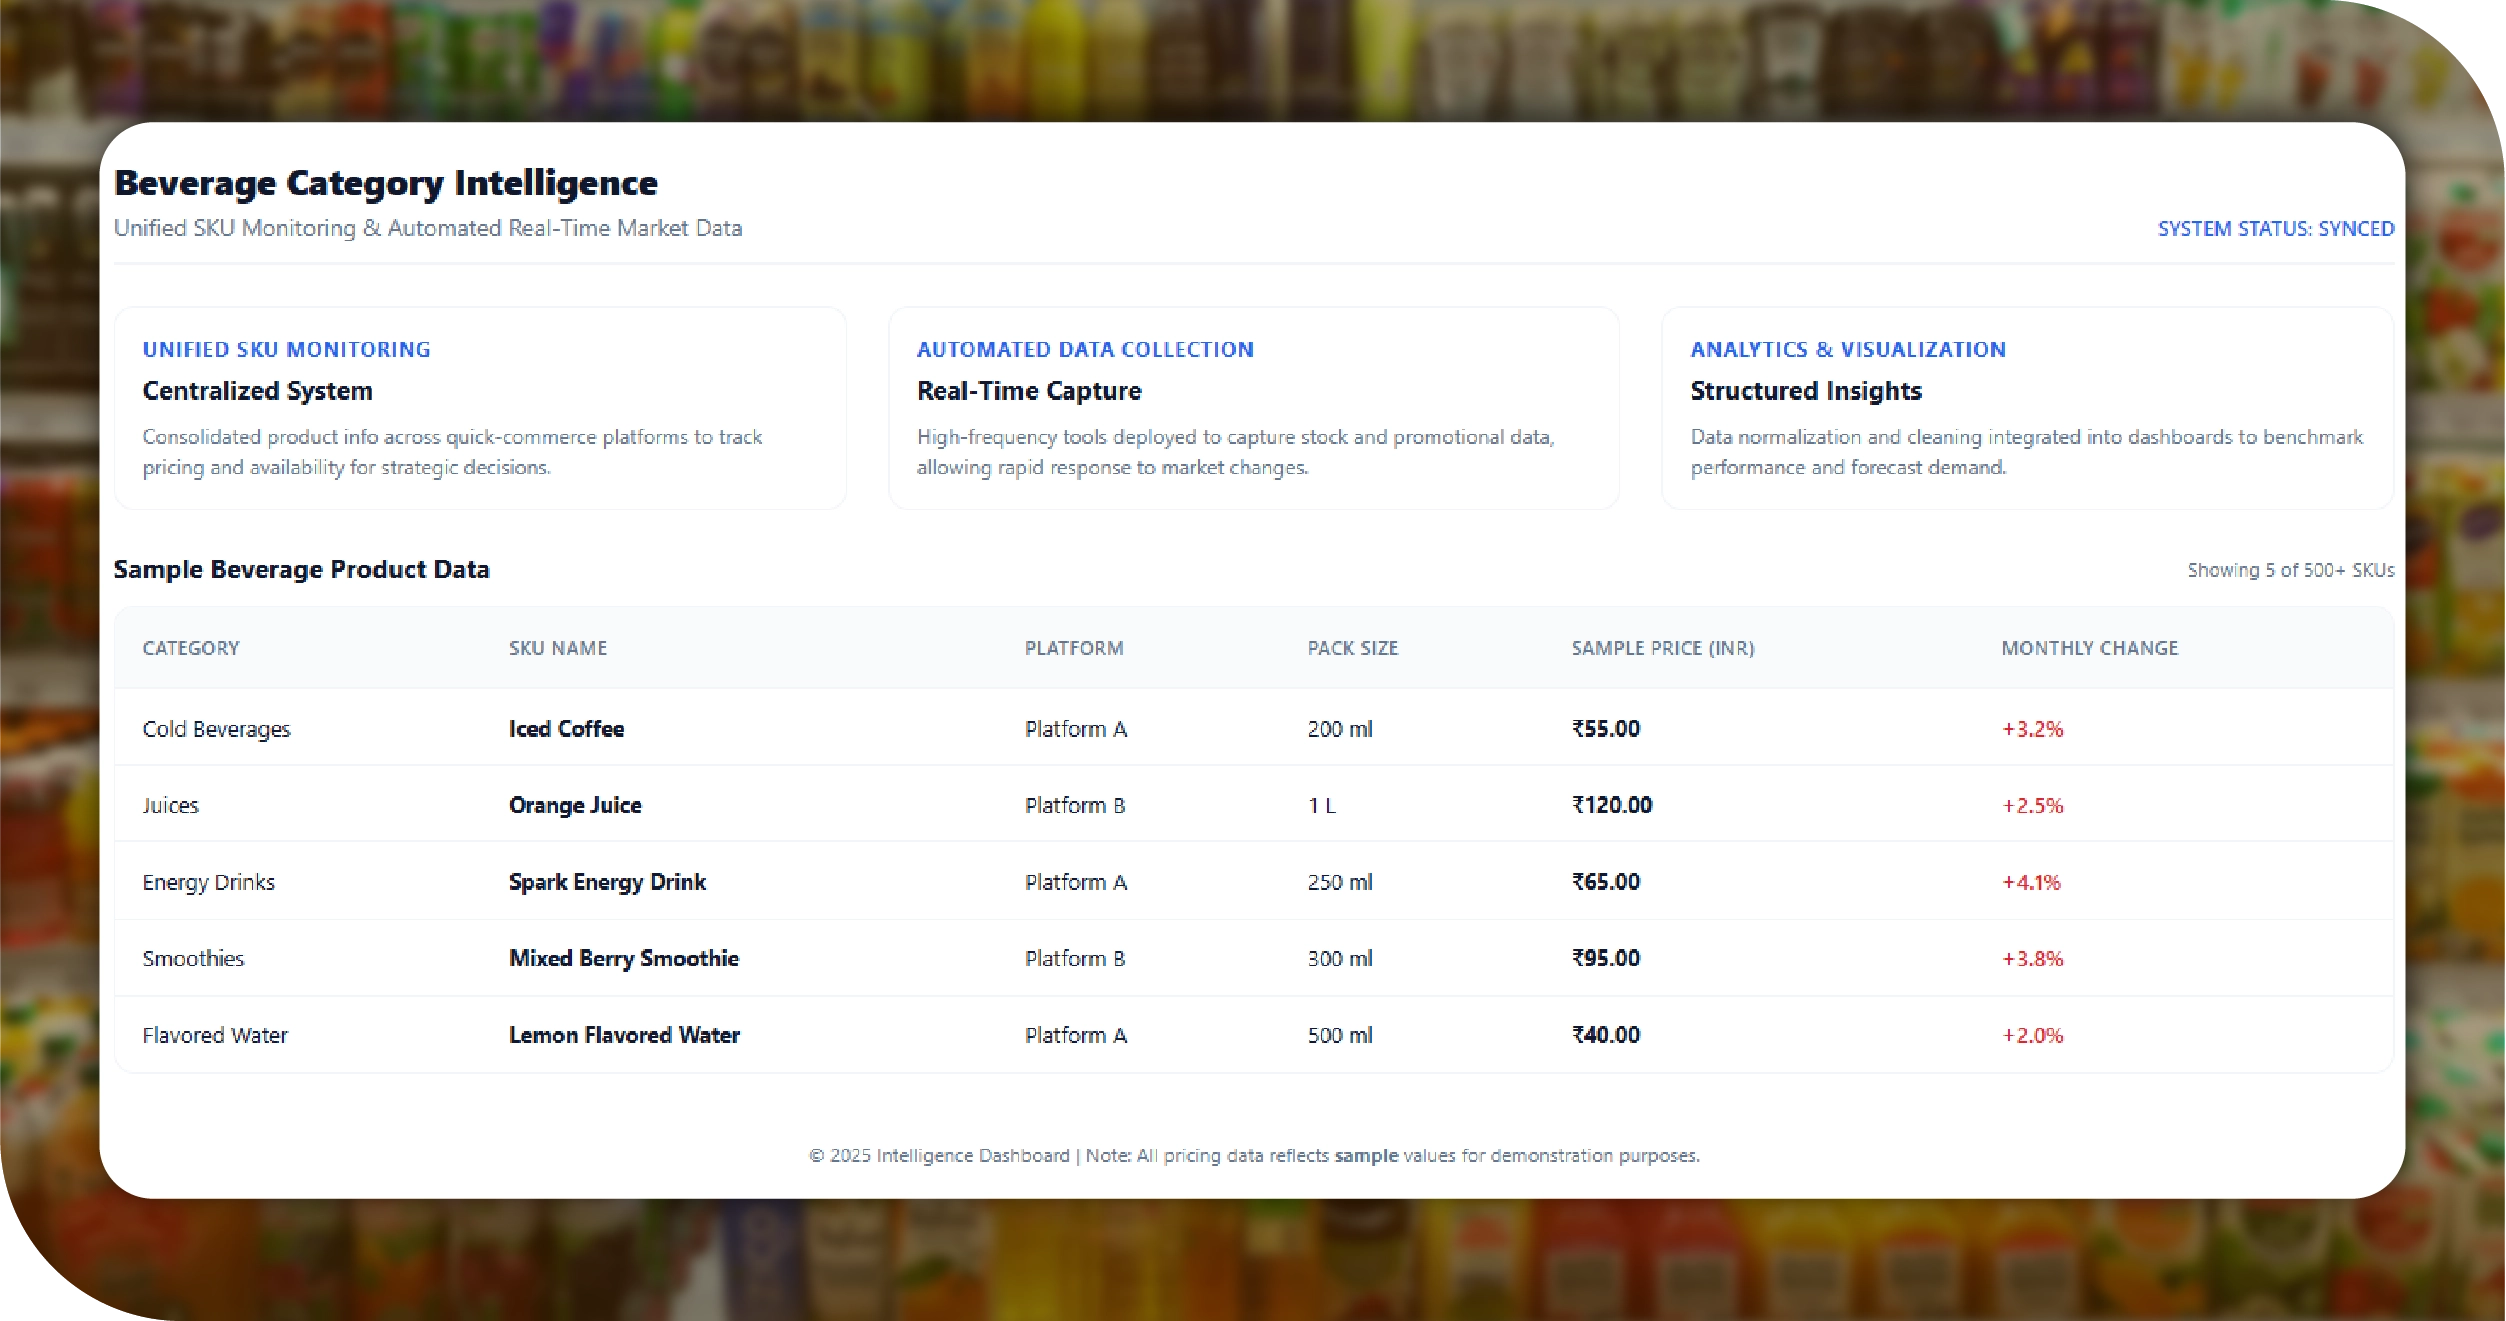Select the Mixed Berry Smoothie SKU
Image resolution: width=2506 pixels, height=1321 pixels.
click(623, 958)
